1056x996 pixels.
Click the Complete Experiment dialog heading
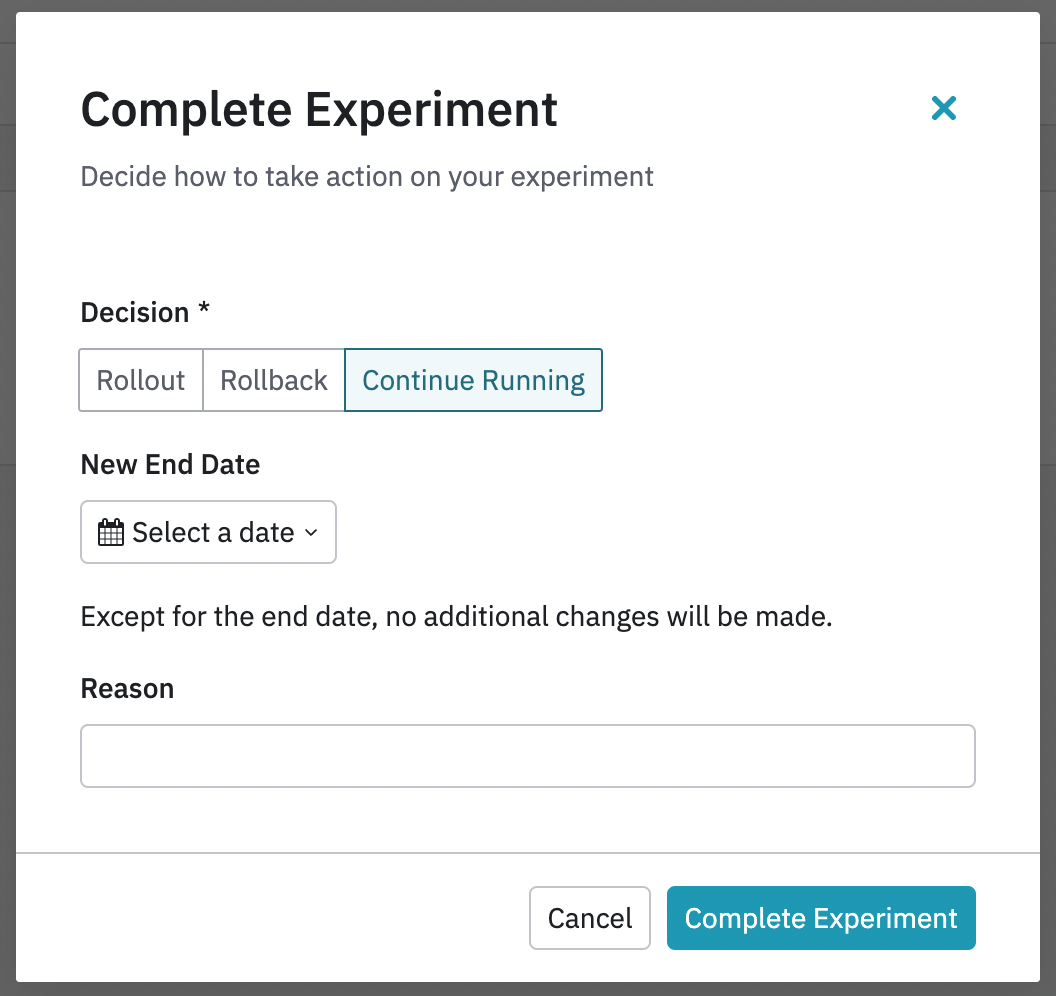319,110
